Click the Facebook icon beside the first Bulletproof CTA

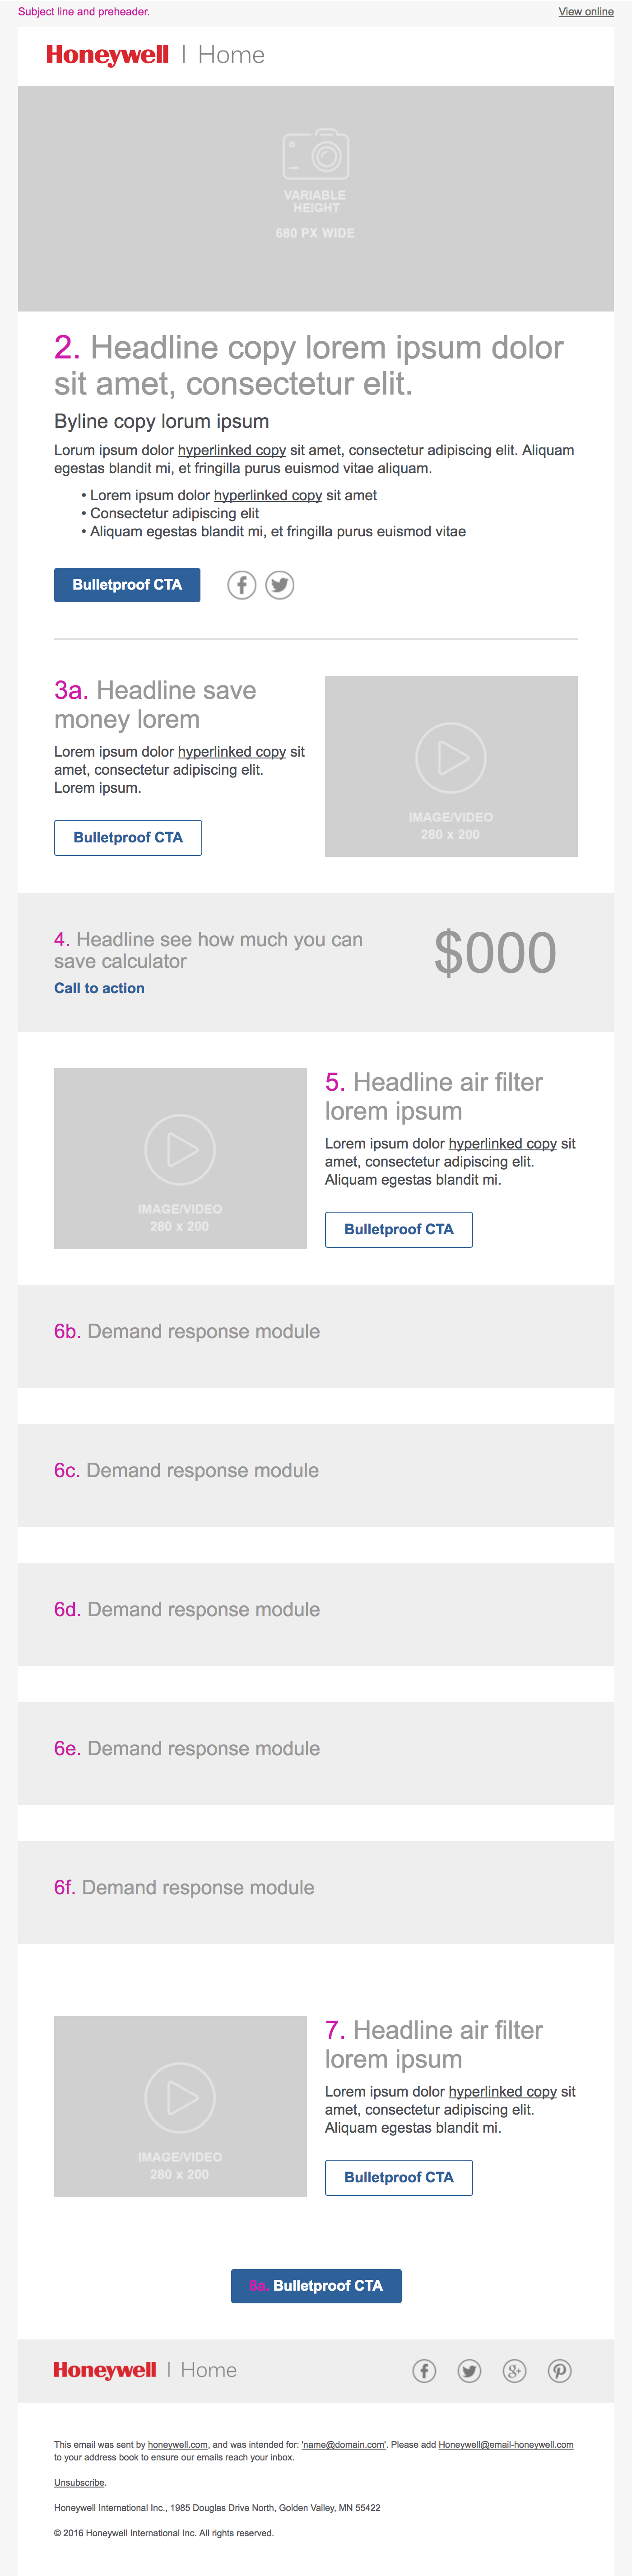[x=241, y=585]
